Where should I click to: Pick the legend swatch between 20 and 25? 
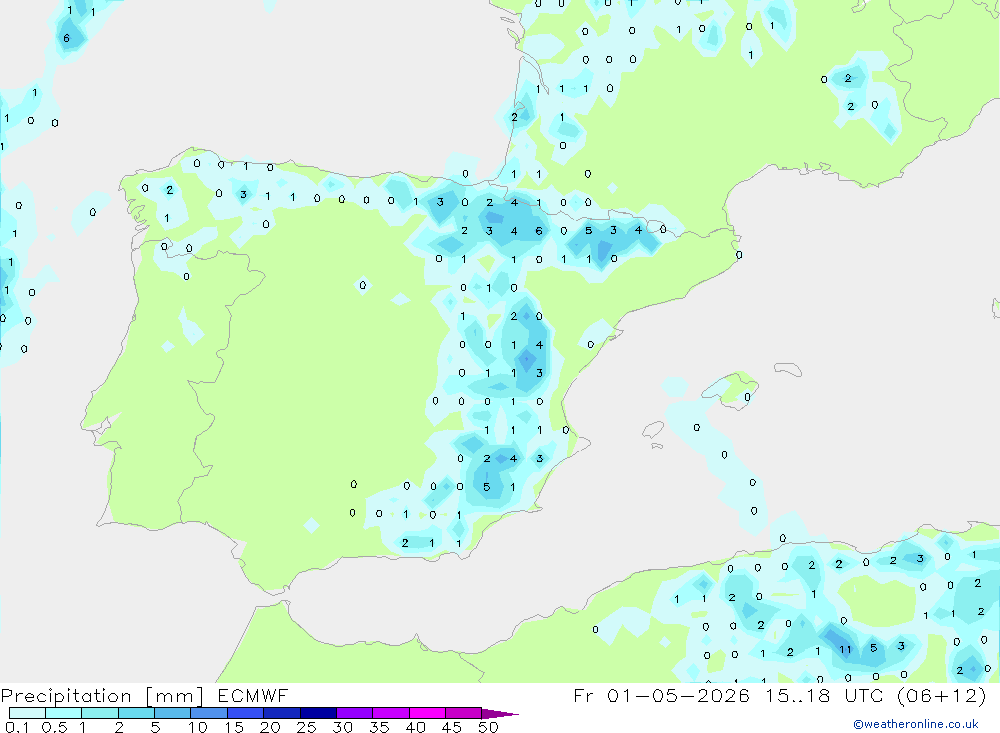(x=281, y=713)
